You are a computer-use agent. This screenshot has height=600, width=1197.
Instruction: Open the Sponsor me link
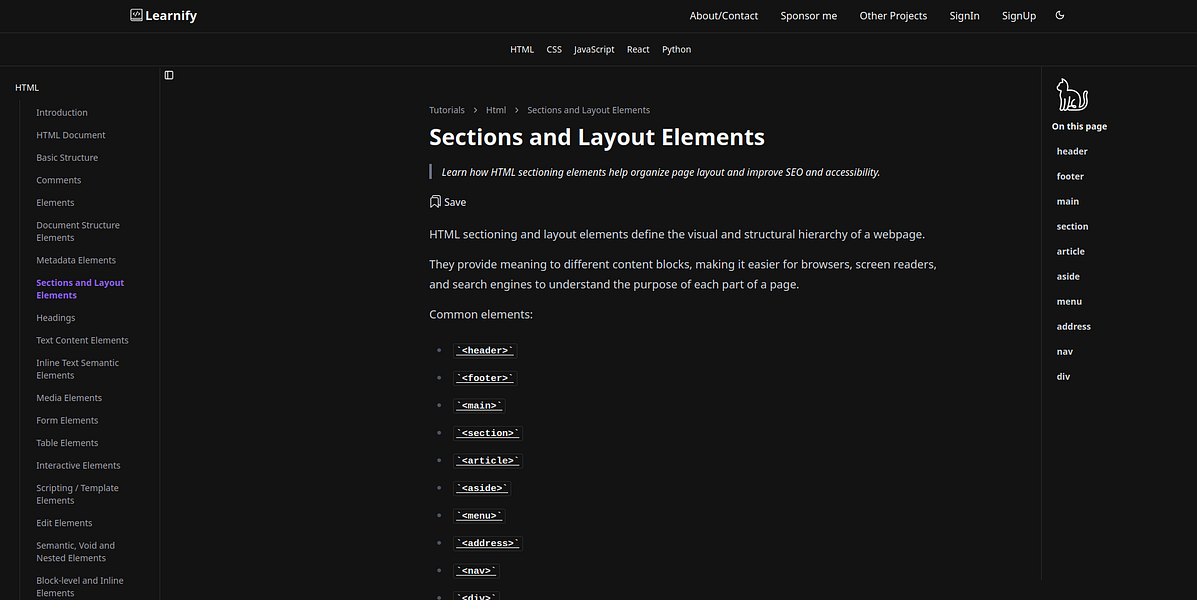coord(808,16)
